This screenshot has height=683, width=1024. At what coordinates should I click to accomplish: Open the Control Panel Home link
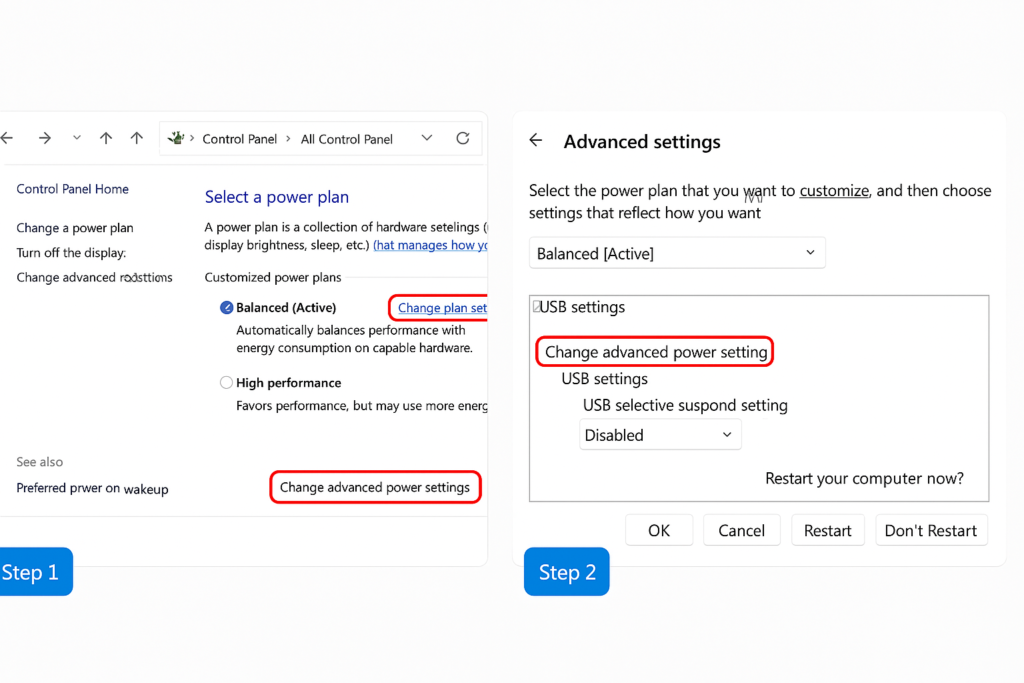click(72, 189)
